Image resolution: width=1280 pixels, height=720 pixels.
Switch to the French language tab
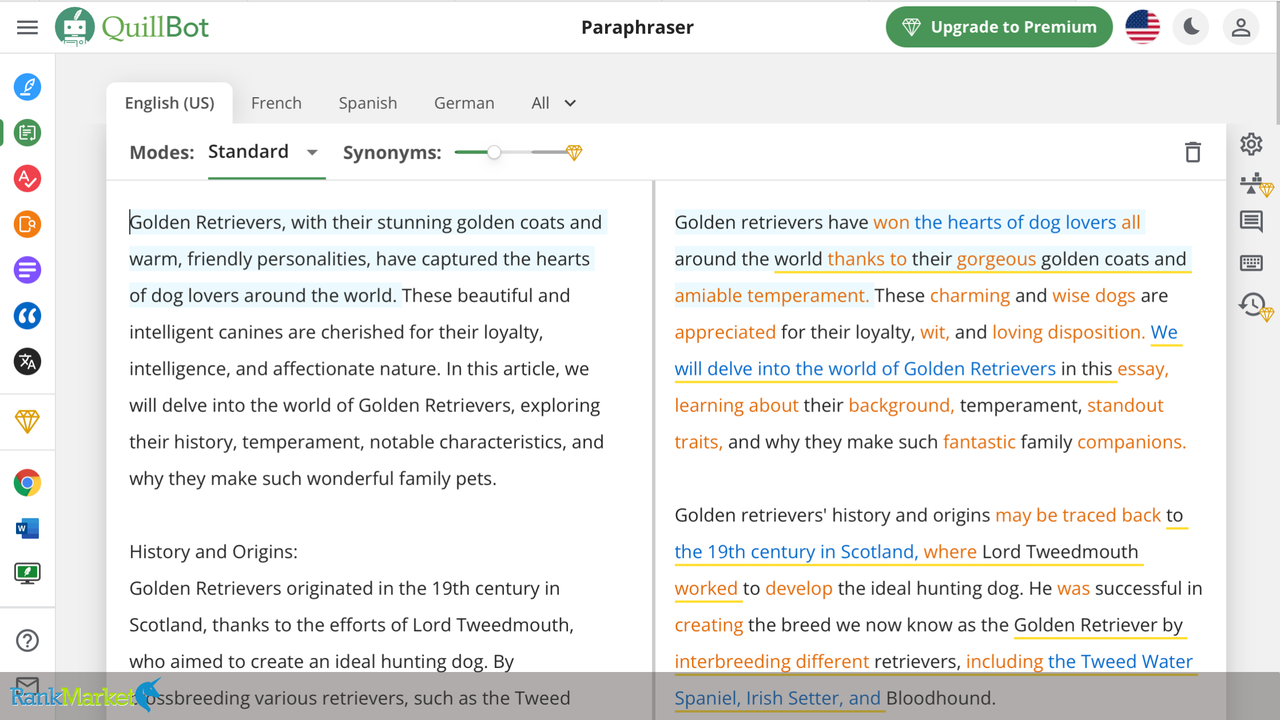pos(276,103)
